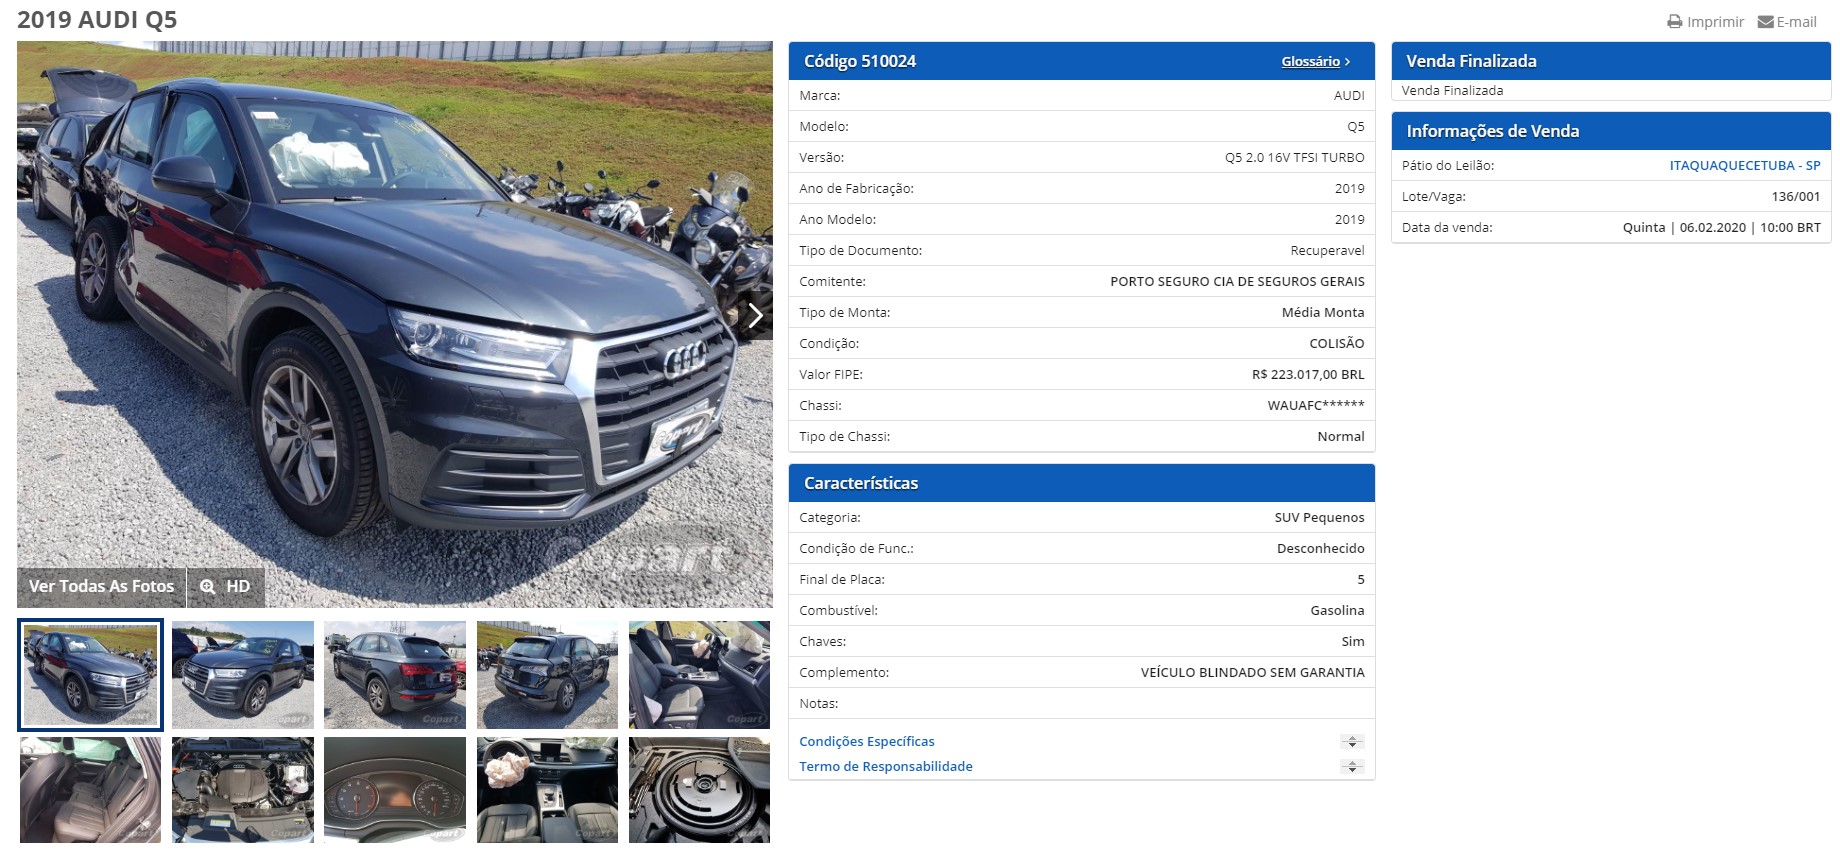
Task: Open the Glossário link
Action: pyautogui.click(x=1315, y=62)
